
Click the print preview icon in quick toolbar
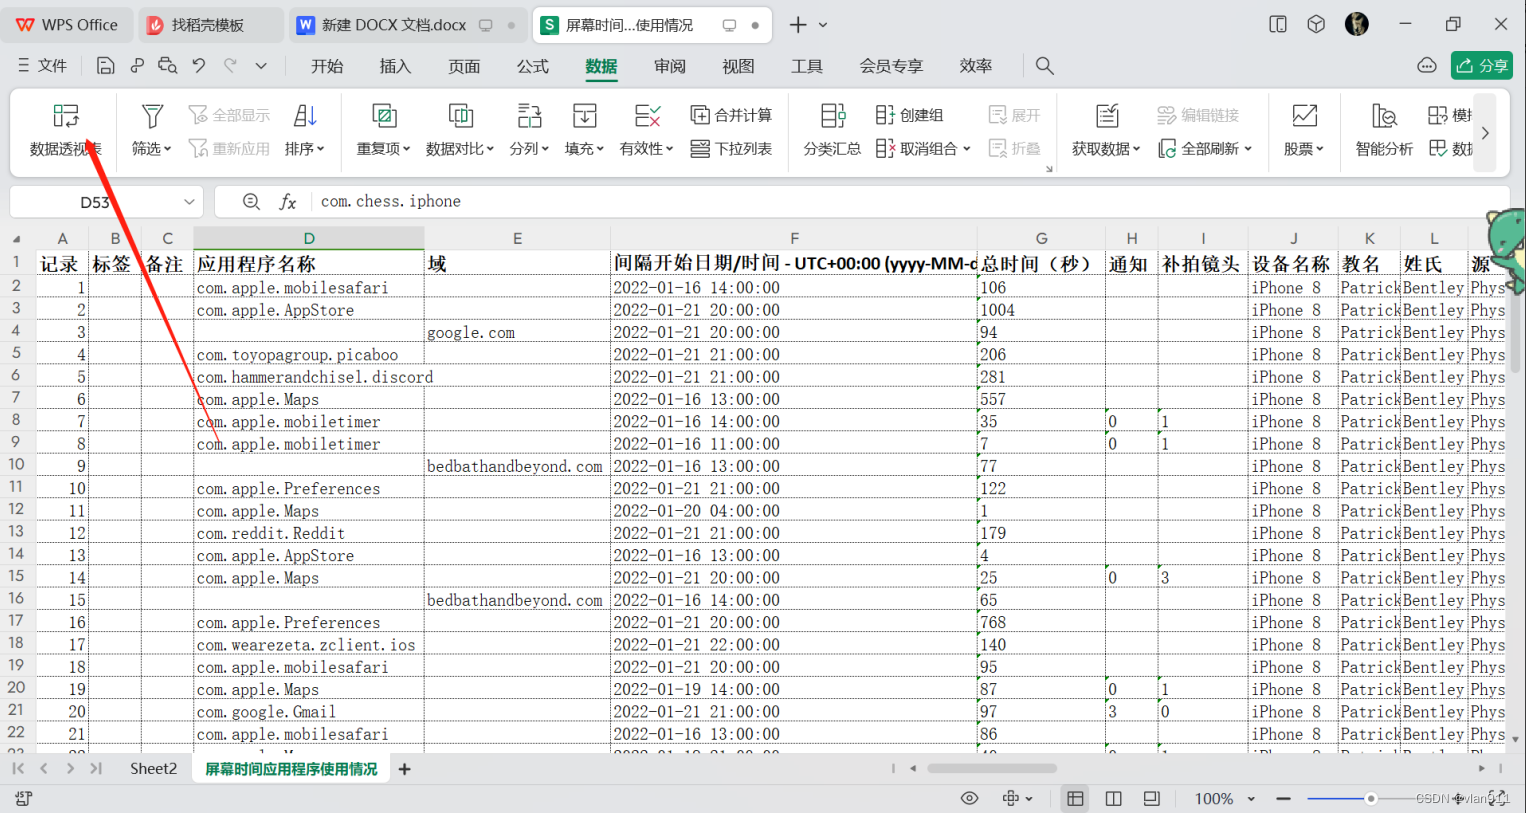coord(168,65)
